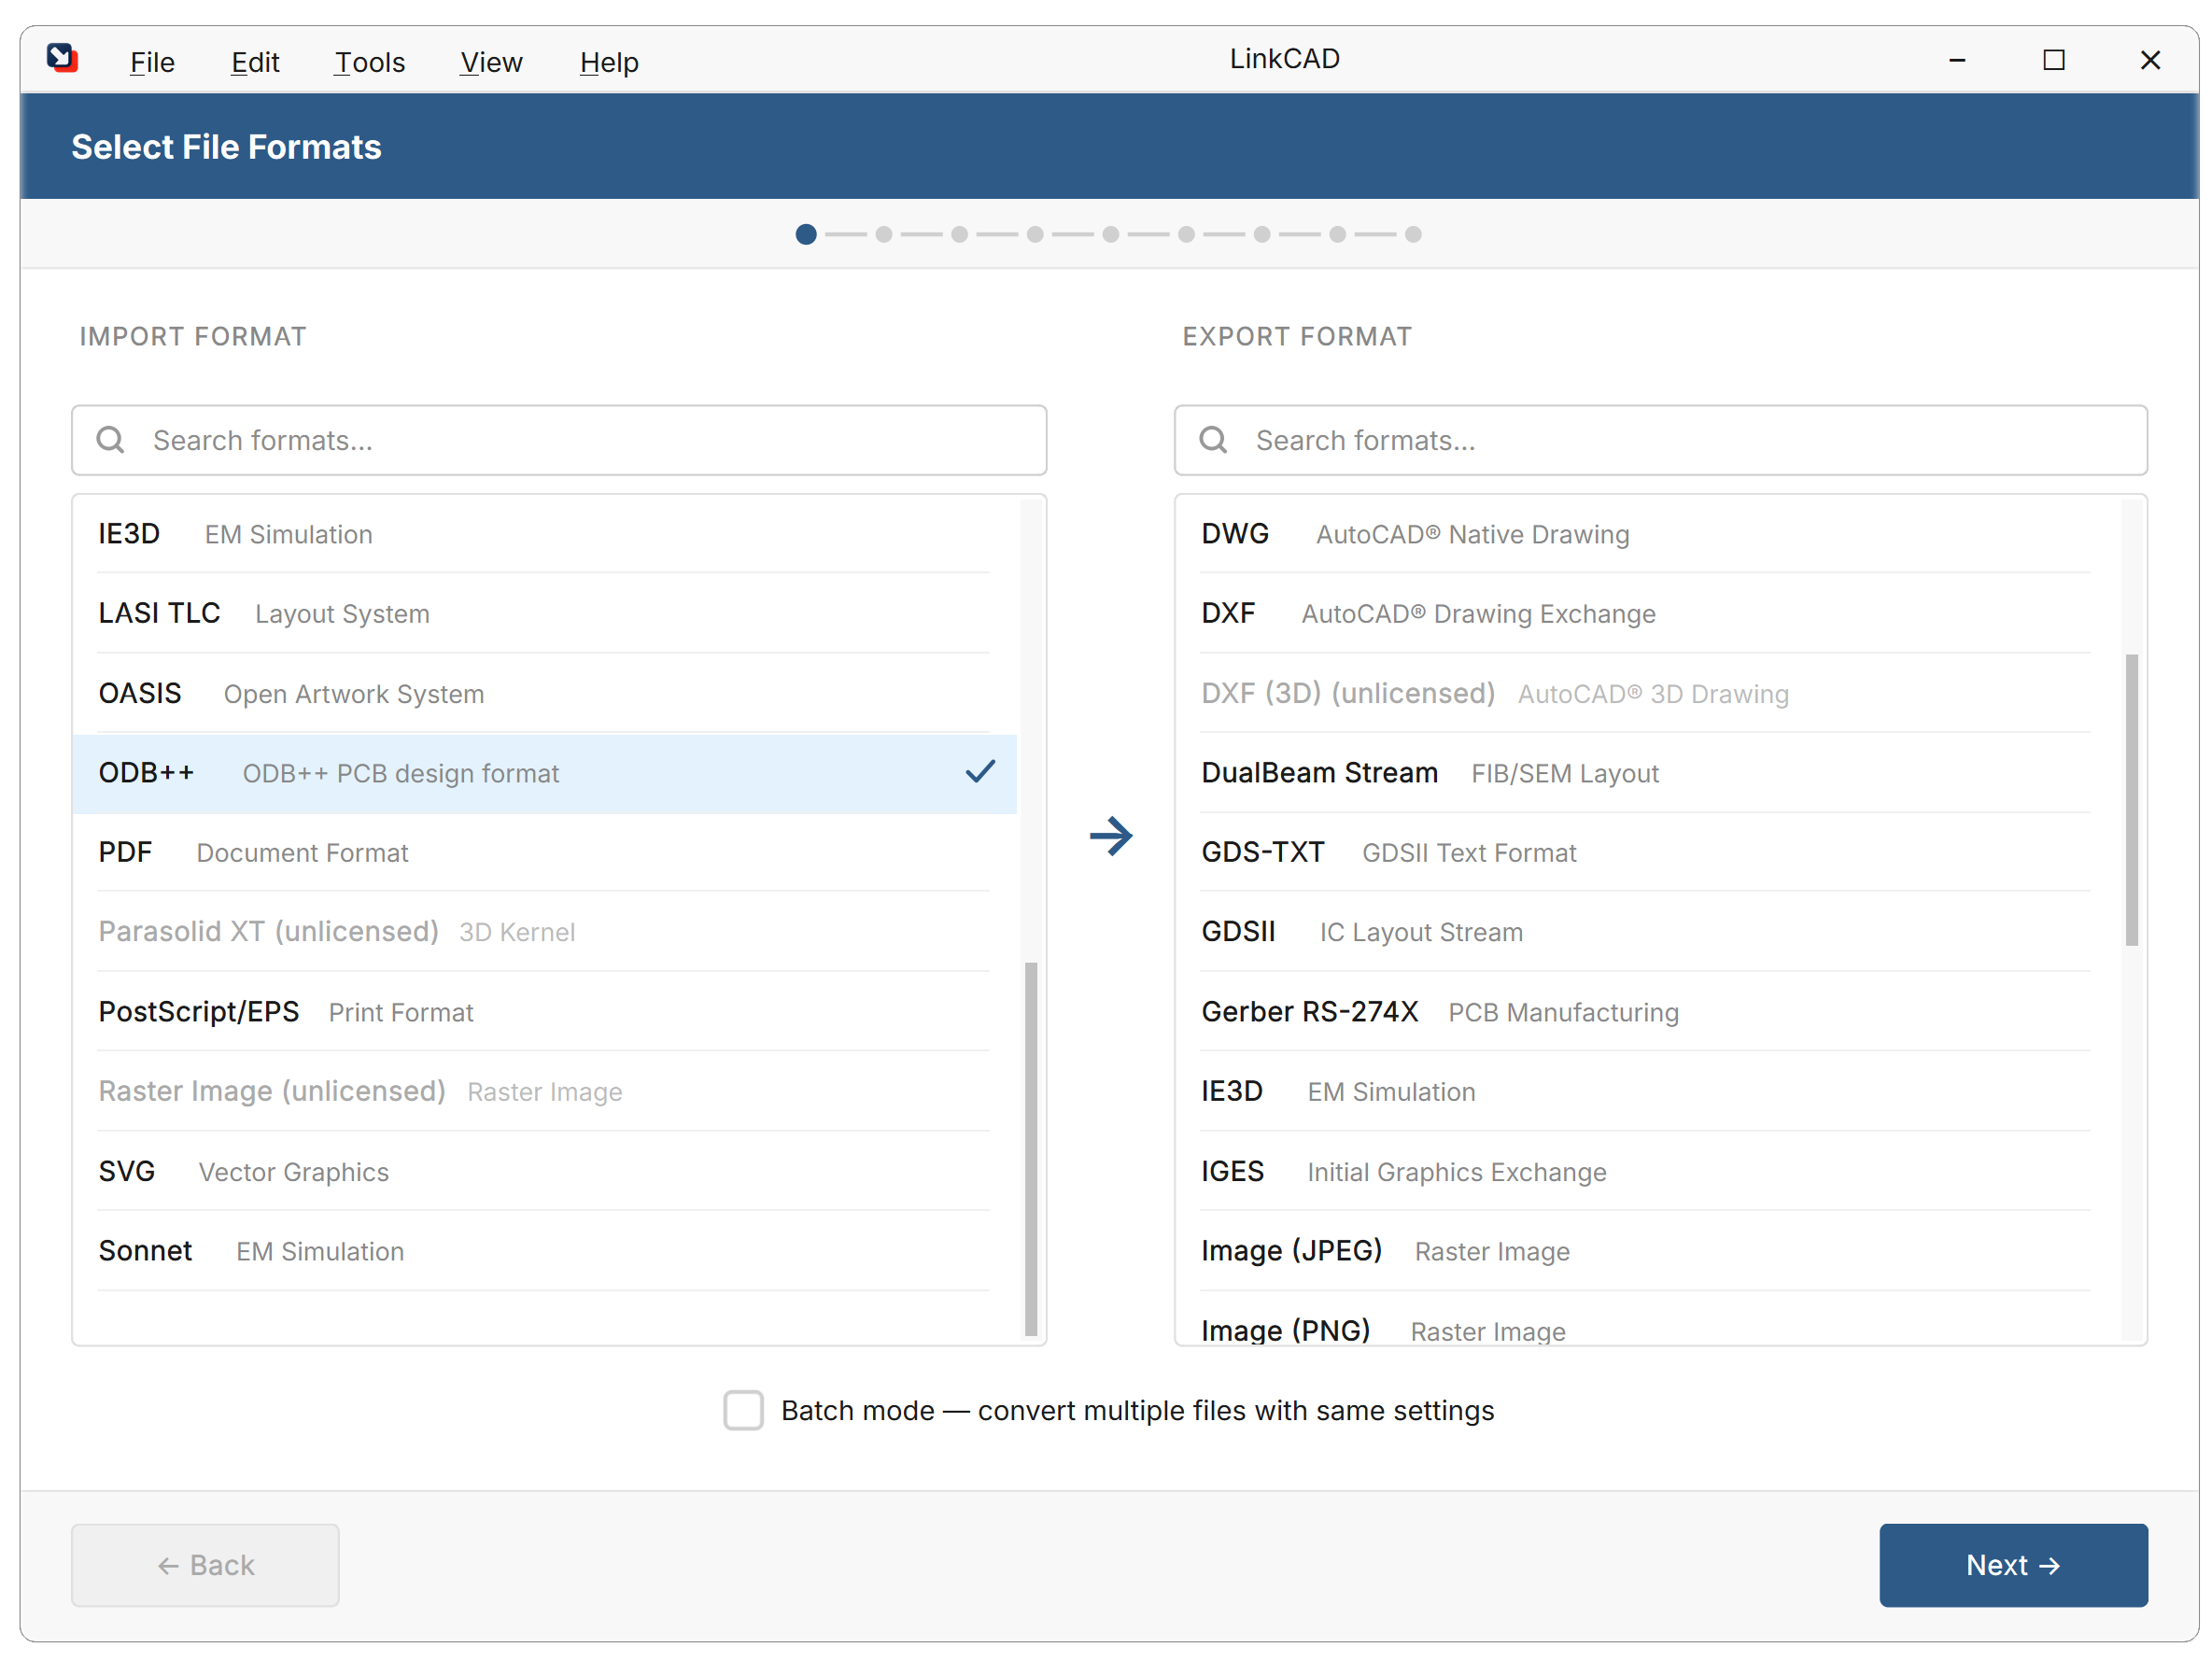Select Image (PNG) export format
This screenshot has width=2212, height=1661.
1647,1319
